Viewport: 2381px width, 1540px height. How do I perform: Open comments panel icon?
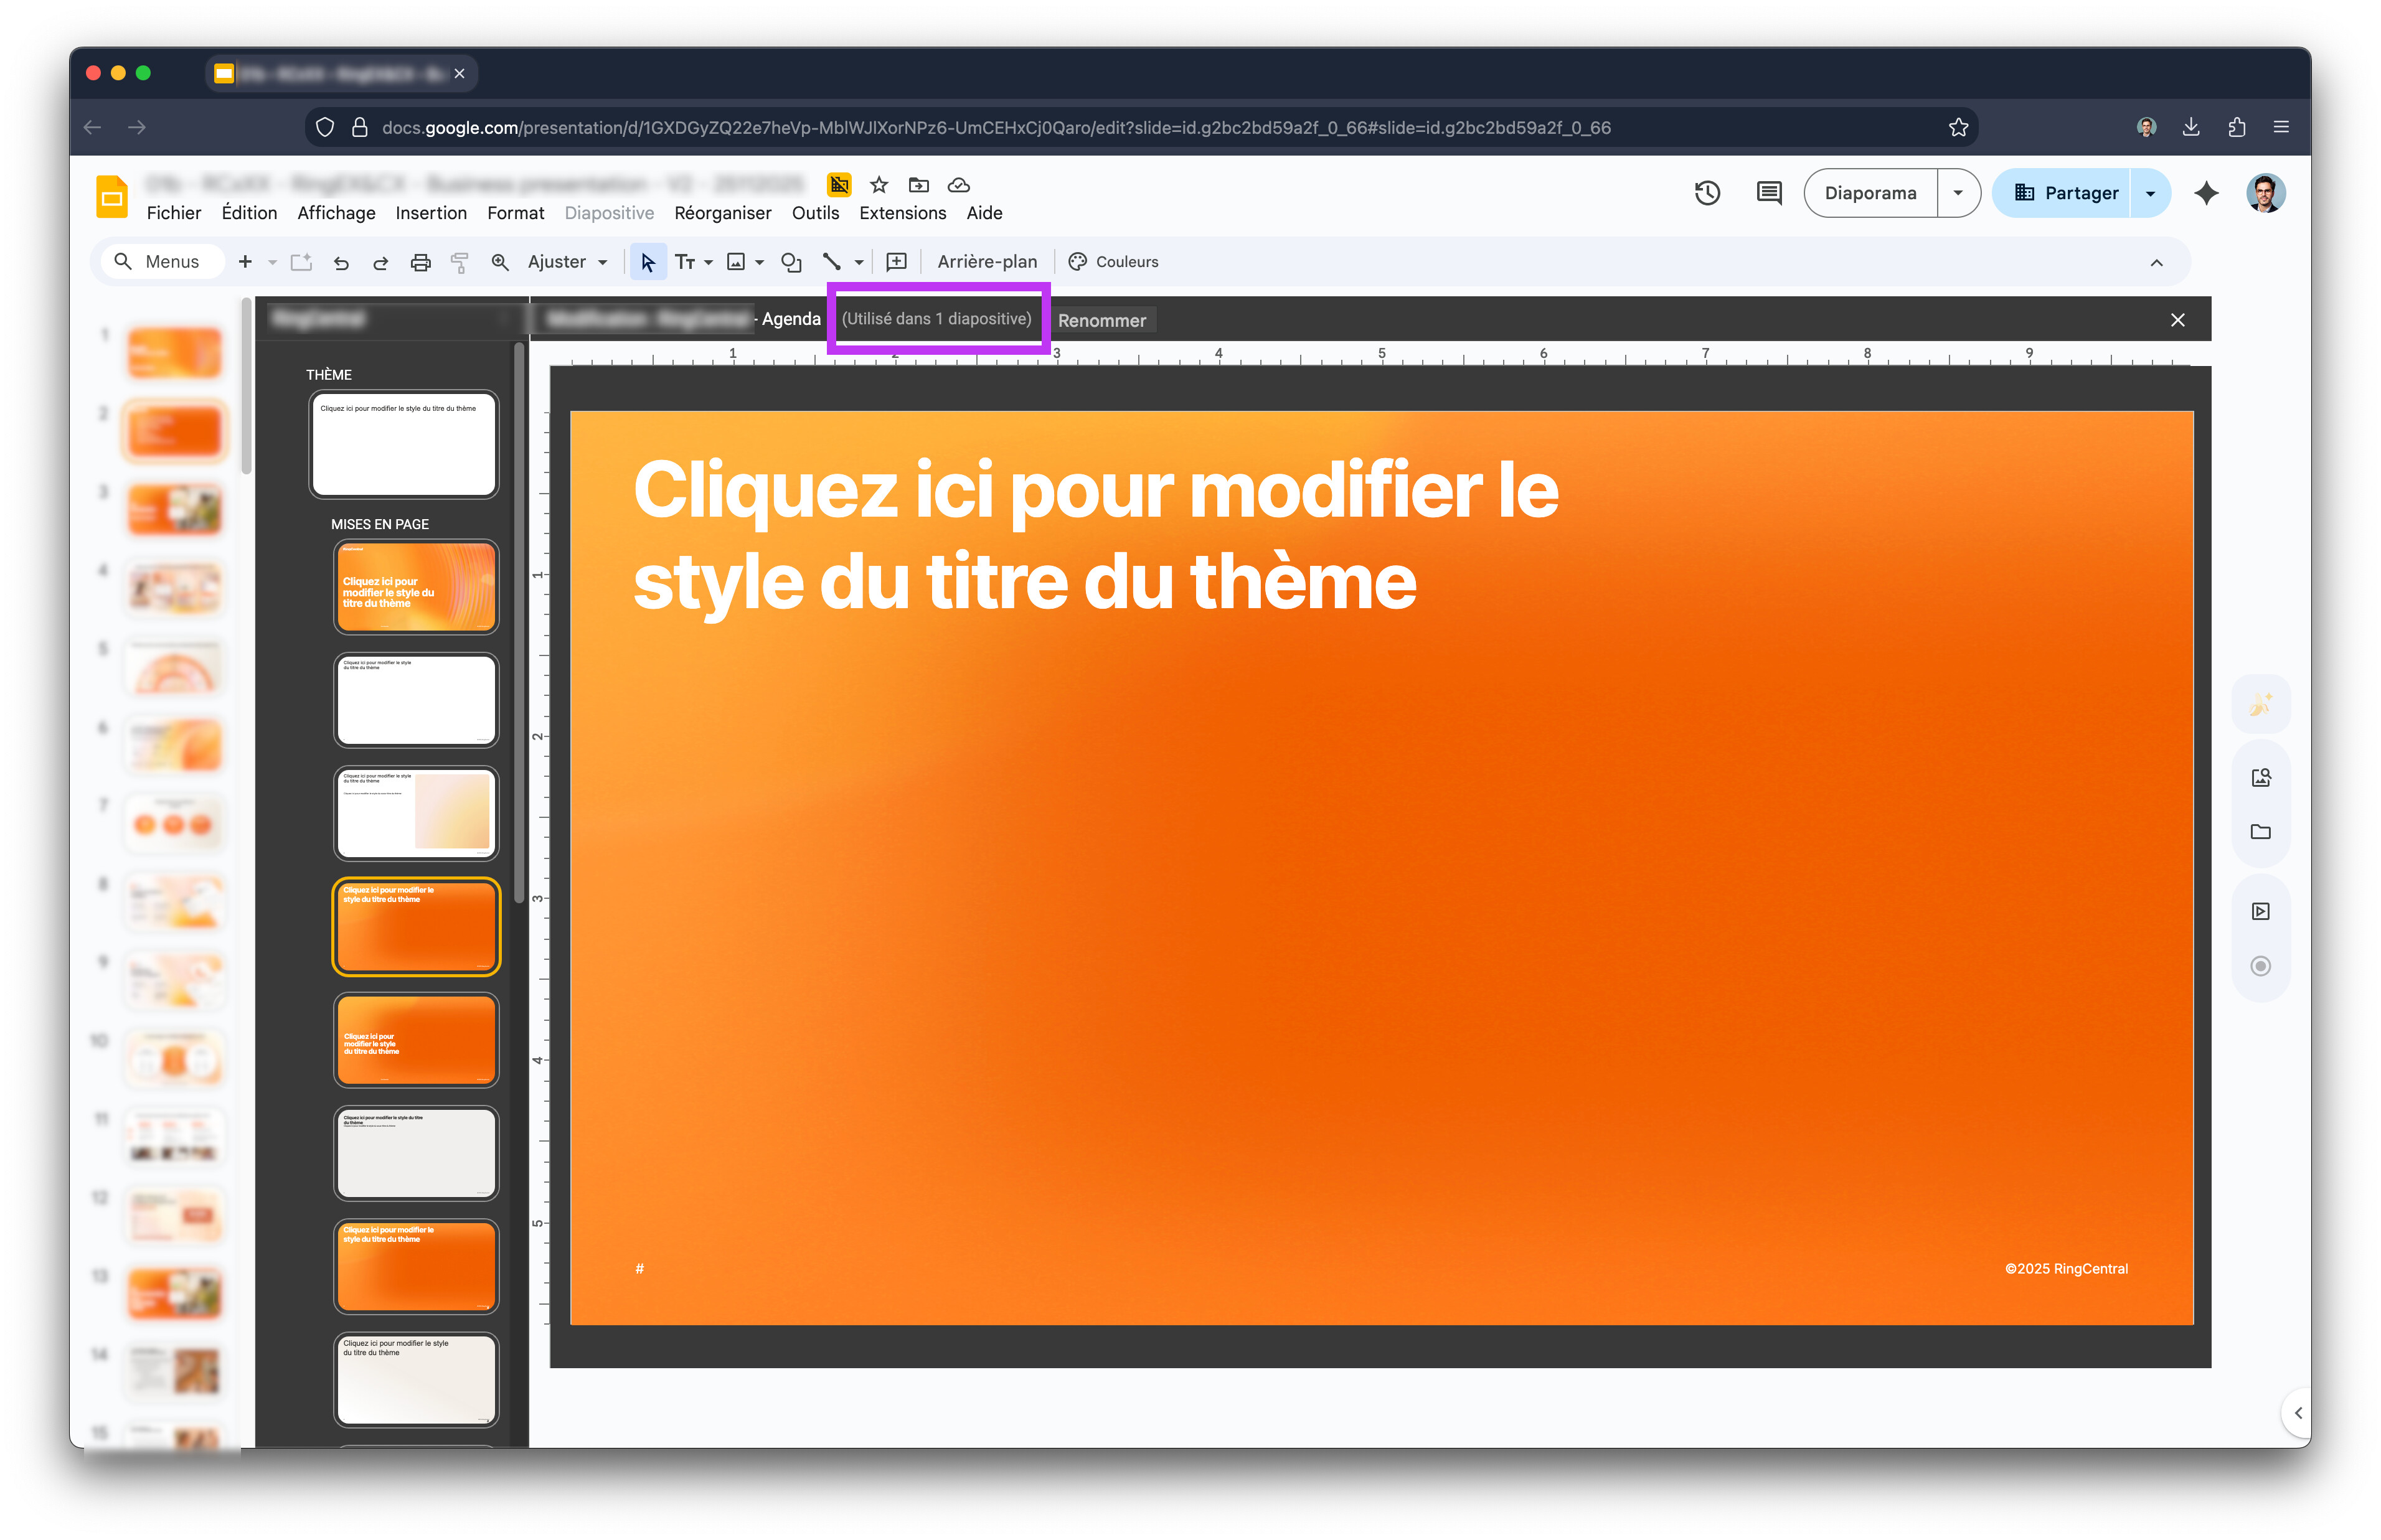click(1768, 193)
